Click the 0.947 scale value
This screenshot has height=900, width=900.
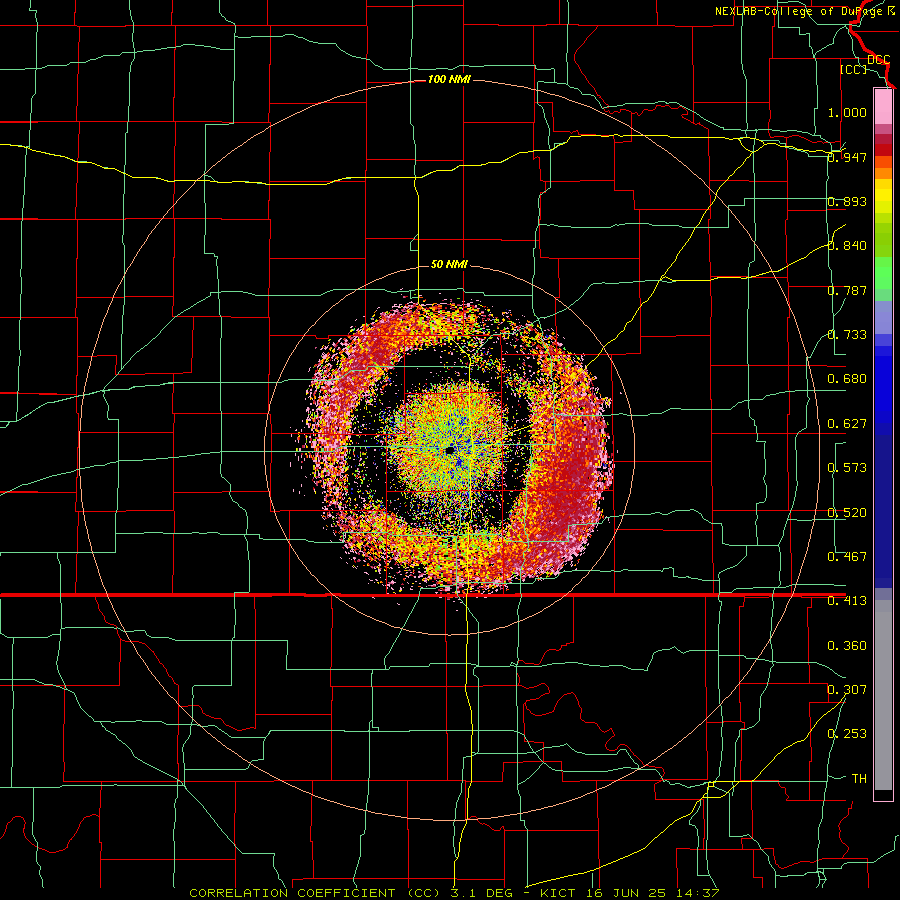point(847,157)
